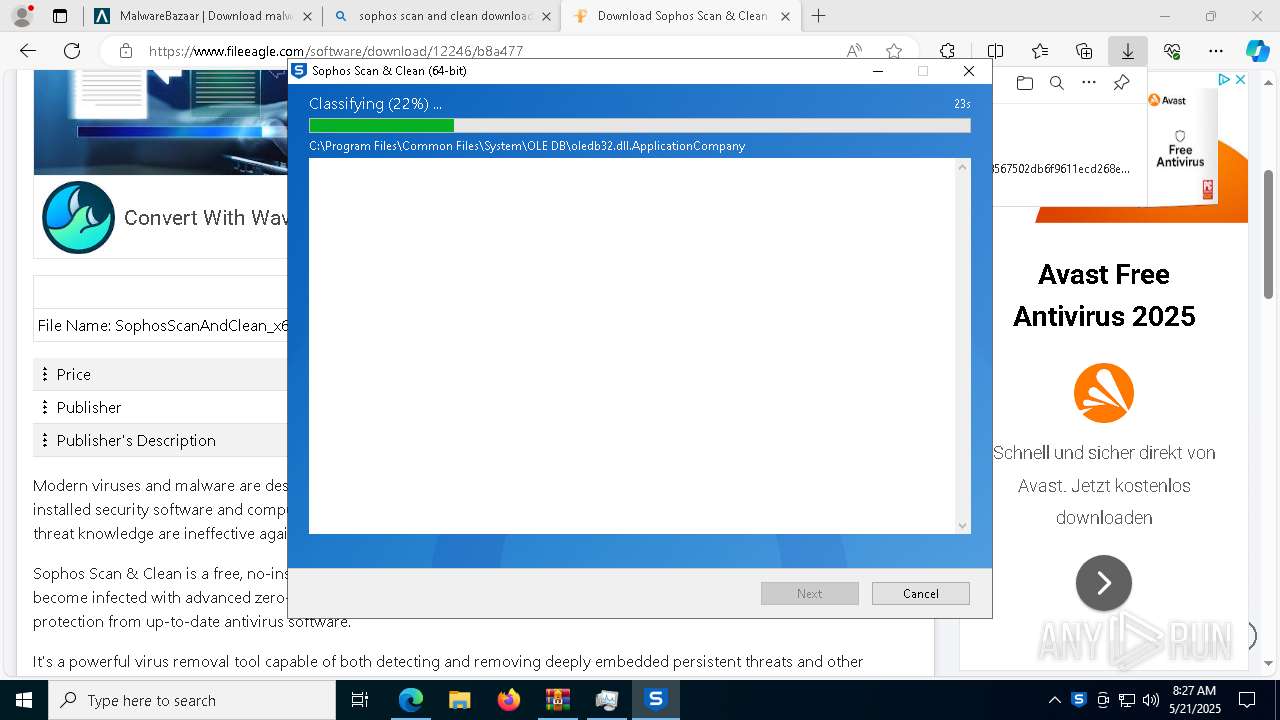The width and height of the screenshot is (1280, 720).
Task: Click the taskbar search box
Action: 191,700
